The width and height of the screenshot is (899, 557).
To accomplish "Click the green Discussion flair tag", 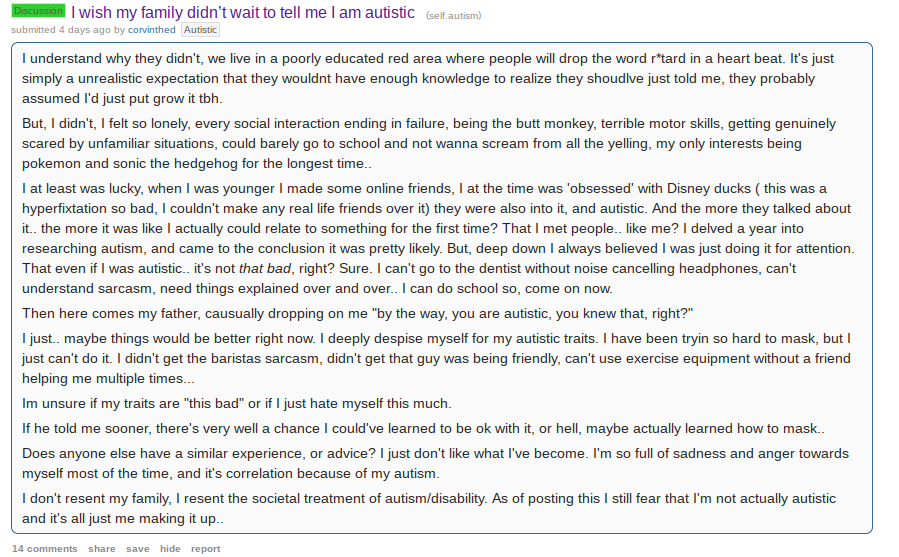I will point(38,11).
